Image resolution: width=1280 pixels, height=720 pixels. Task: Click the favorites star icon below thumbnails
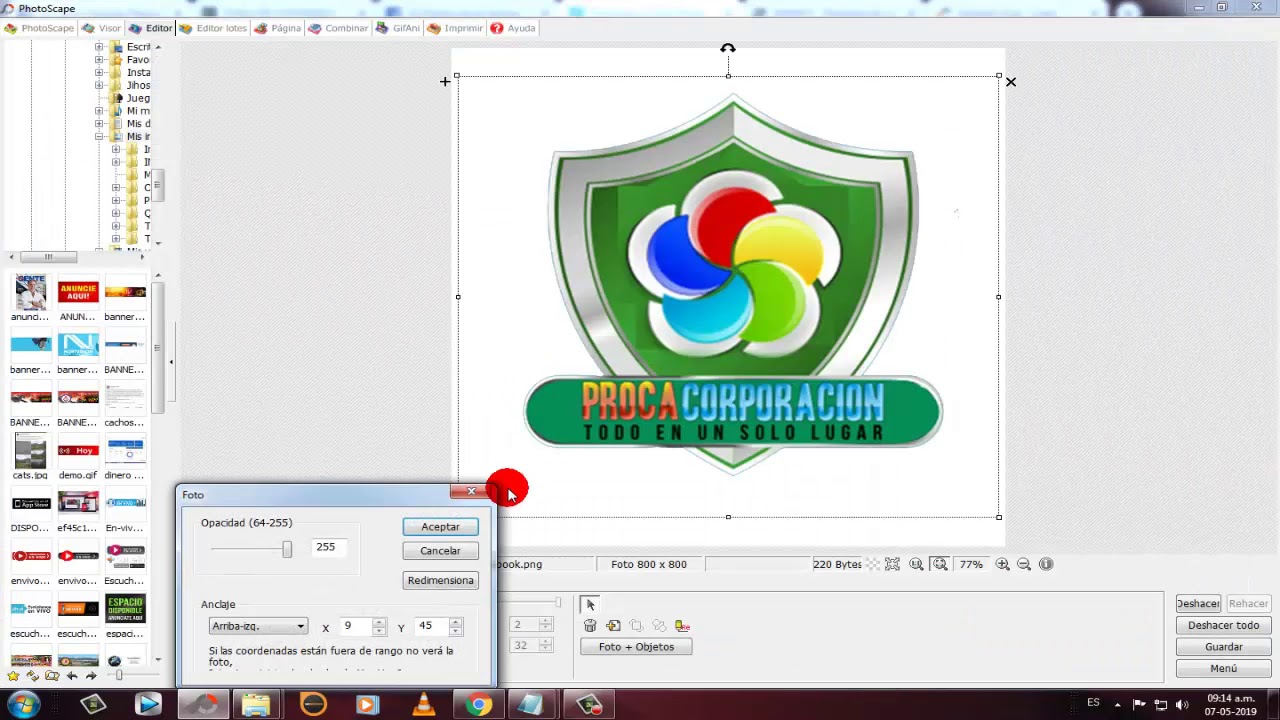pyautogui.click(x=13, y=676)
